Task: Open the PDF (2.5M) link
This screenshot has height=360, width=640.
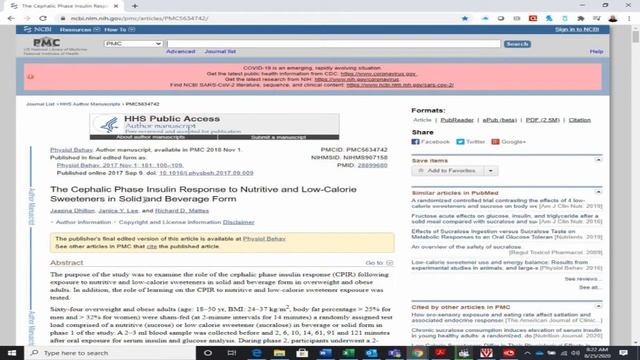Action: (542, 120)
